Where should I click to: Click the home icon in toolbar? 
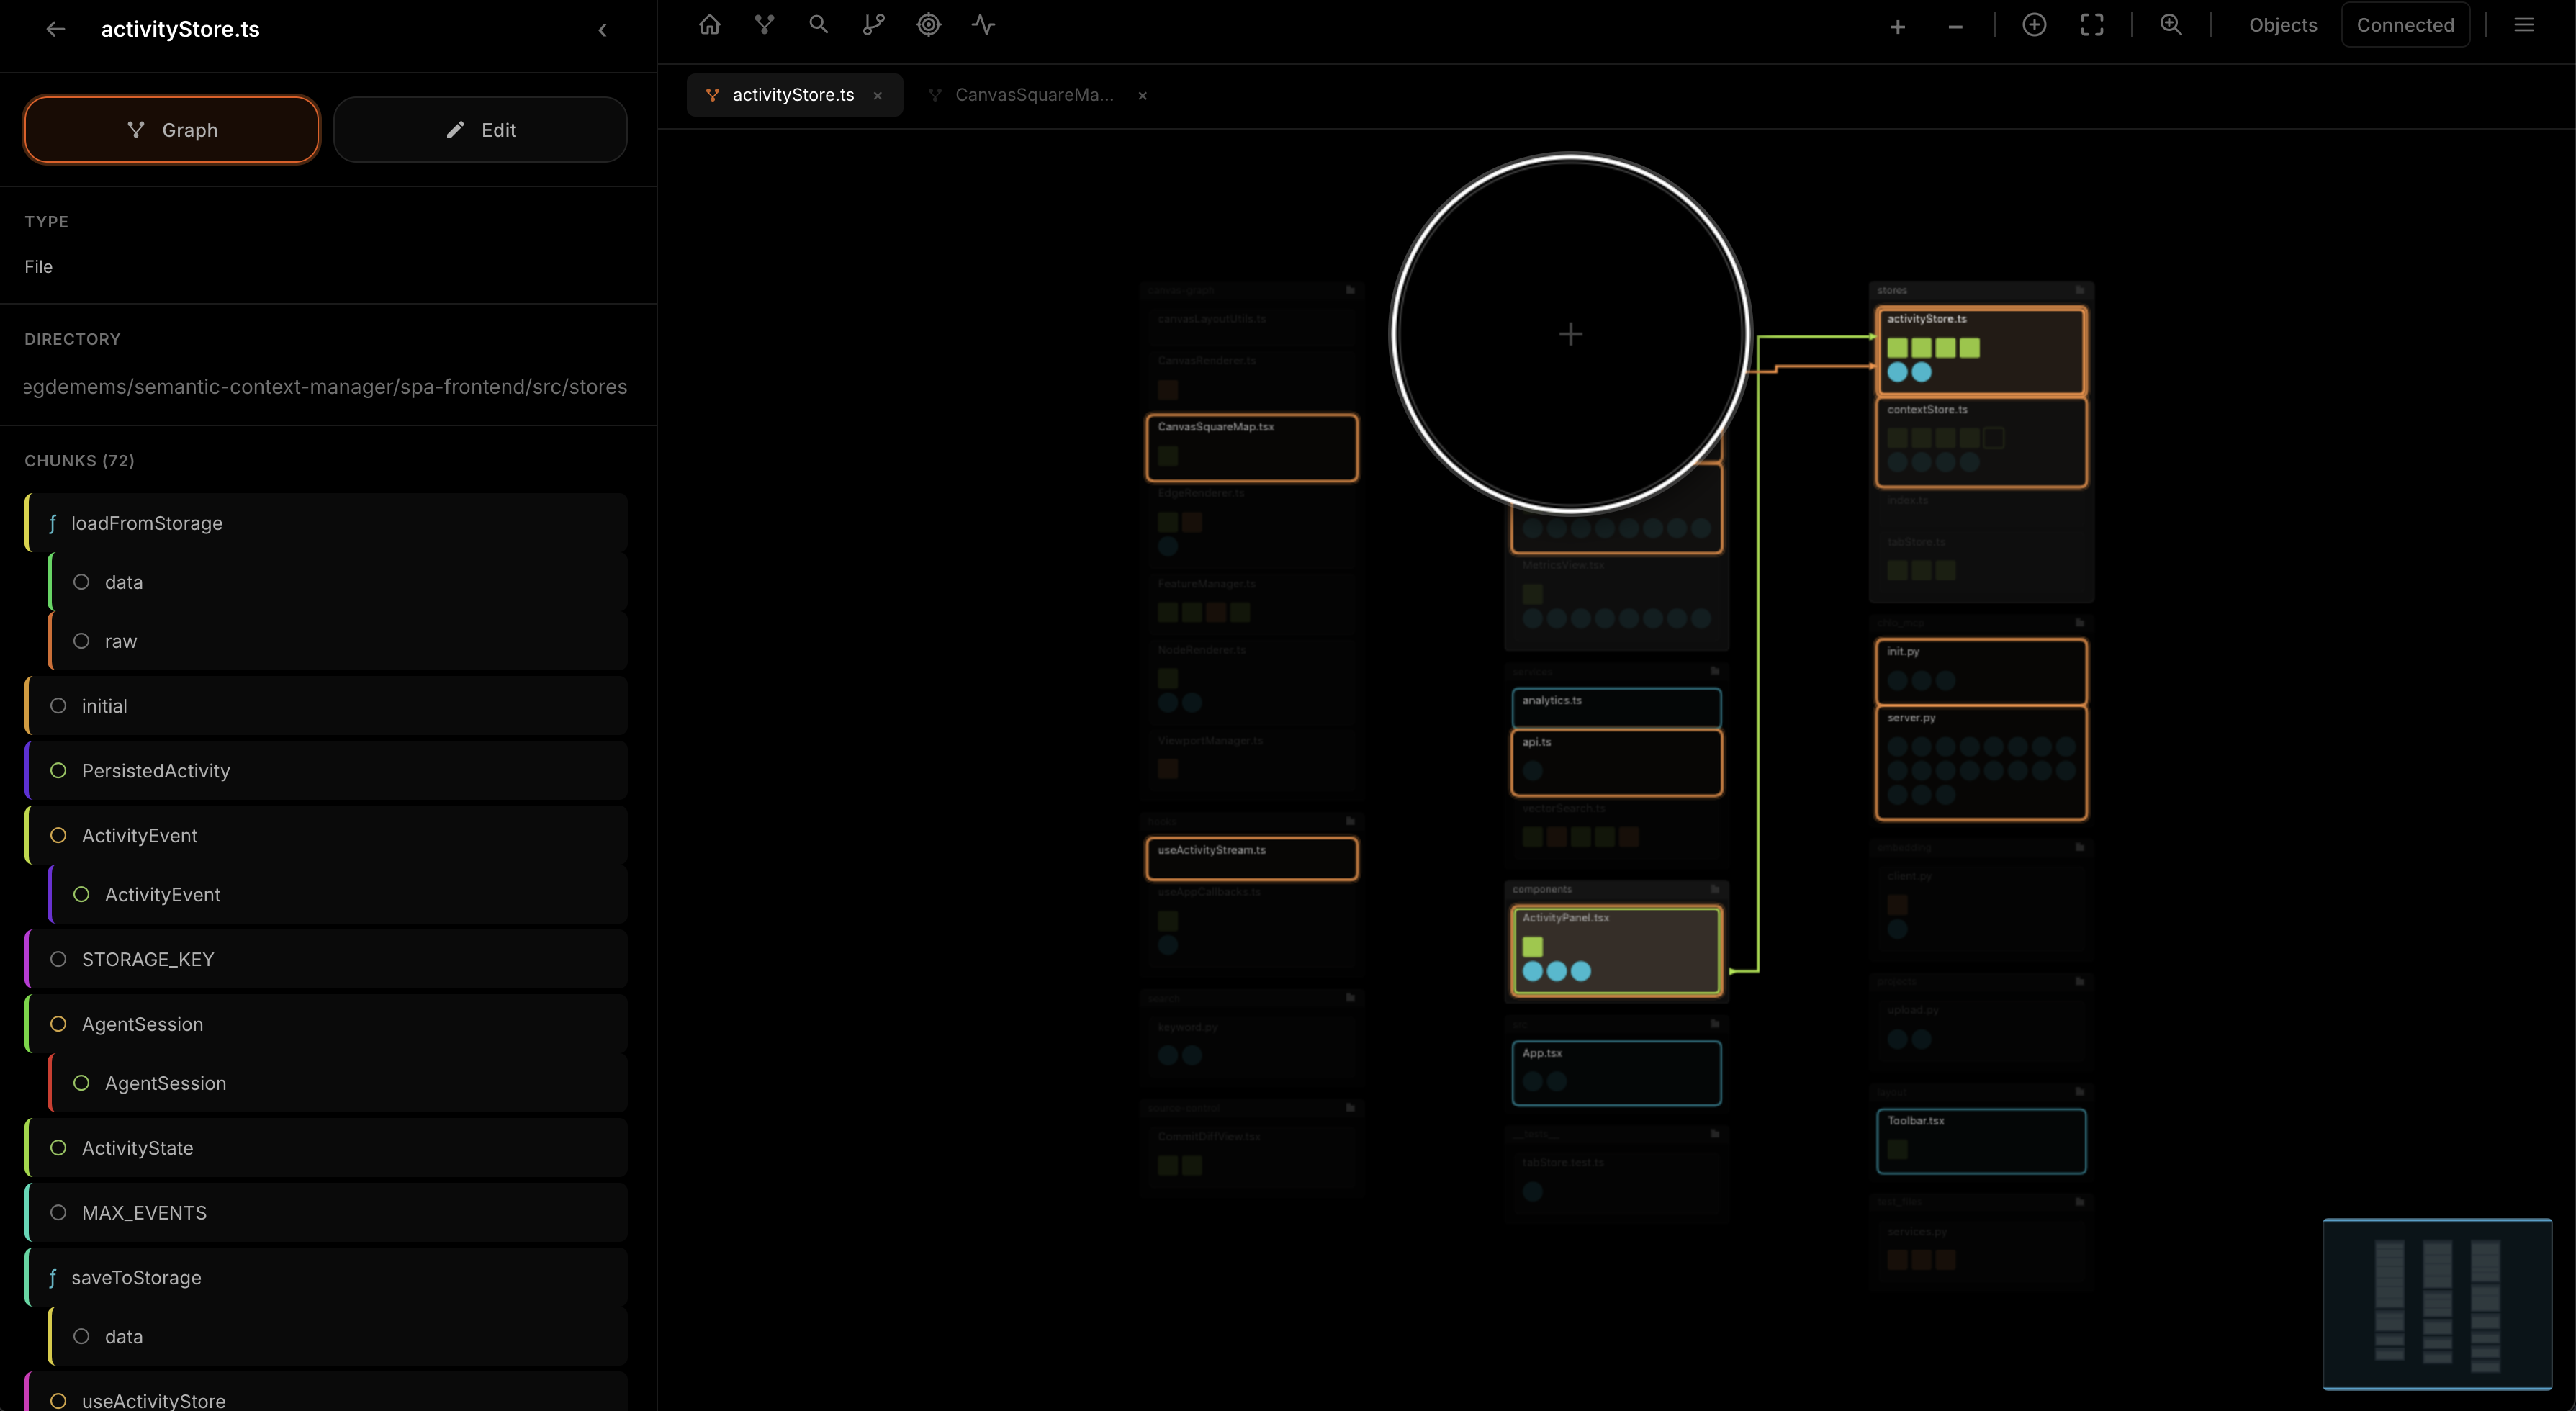709,25
